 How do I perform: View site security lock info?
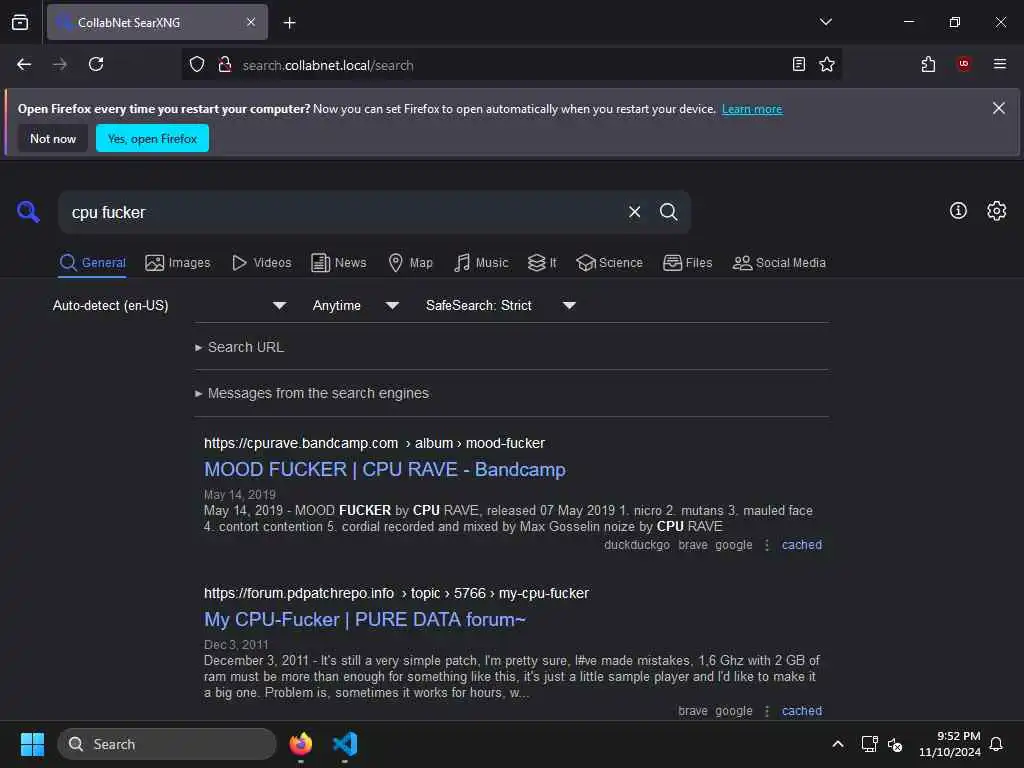(x=225, y=64)
